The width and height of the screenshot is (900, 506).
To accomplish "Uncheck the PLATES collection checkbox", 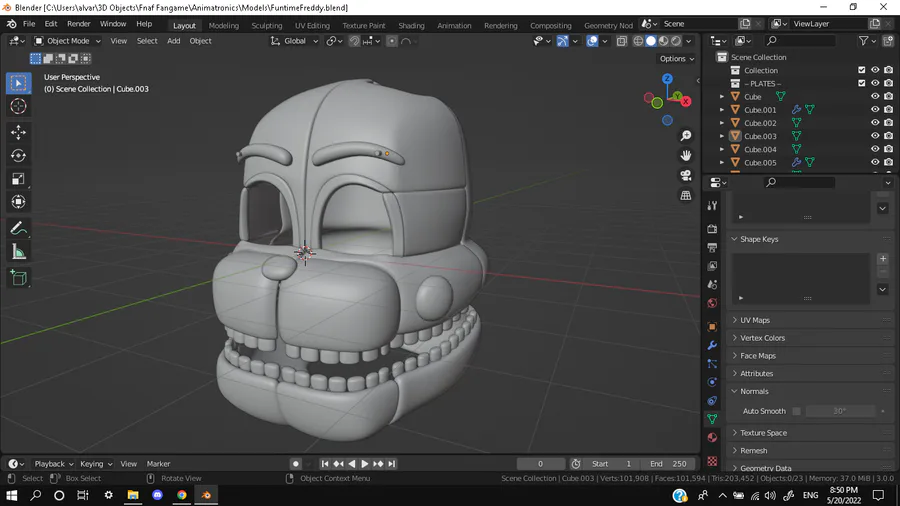I will 862,83.
